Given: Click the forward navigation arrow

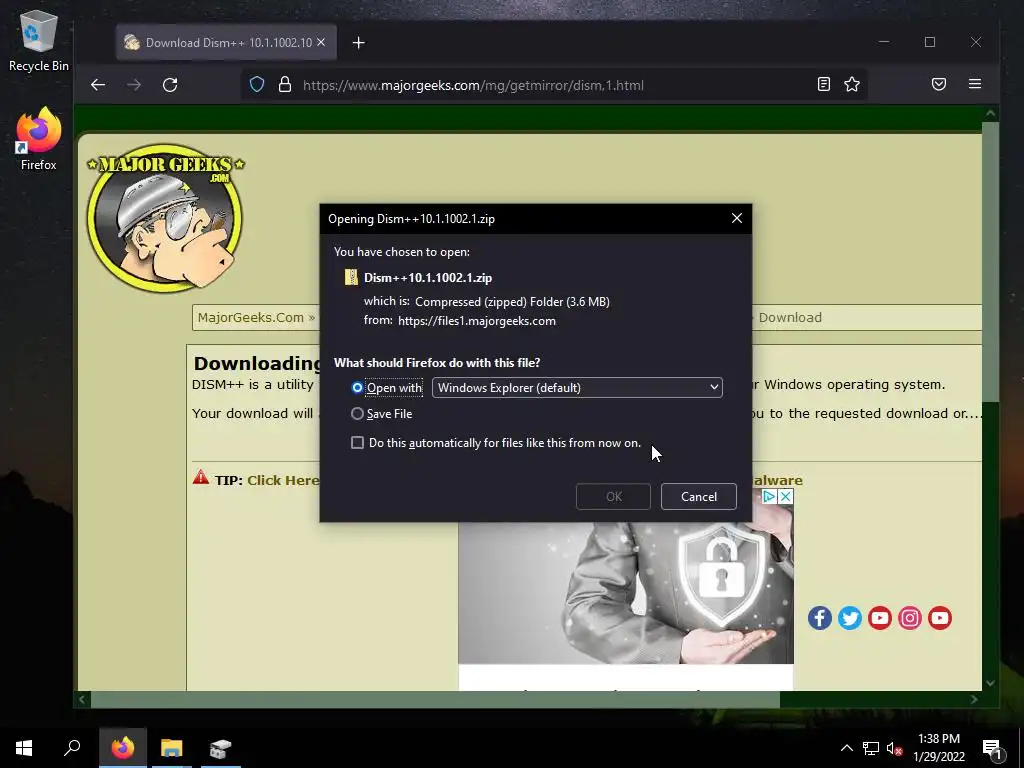Looking at the screenshot, I should (x=134, y=85).
